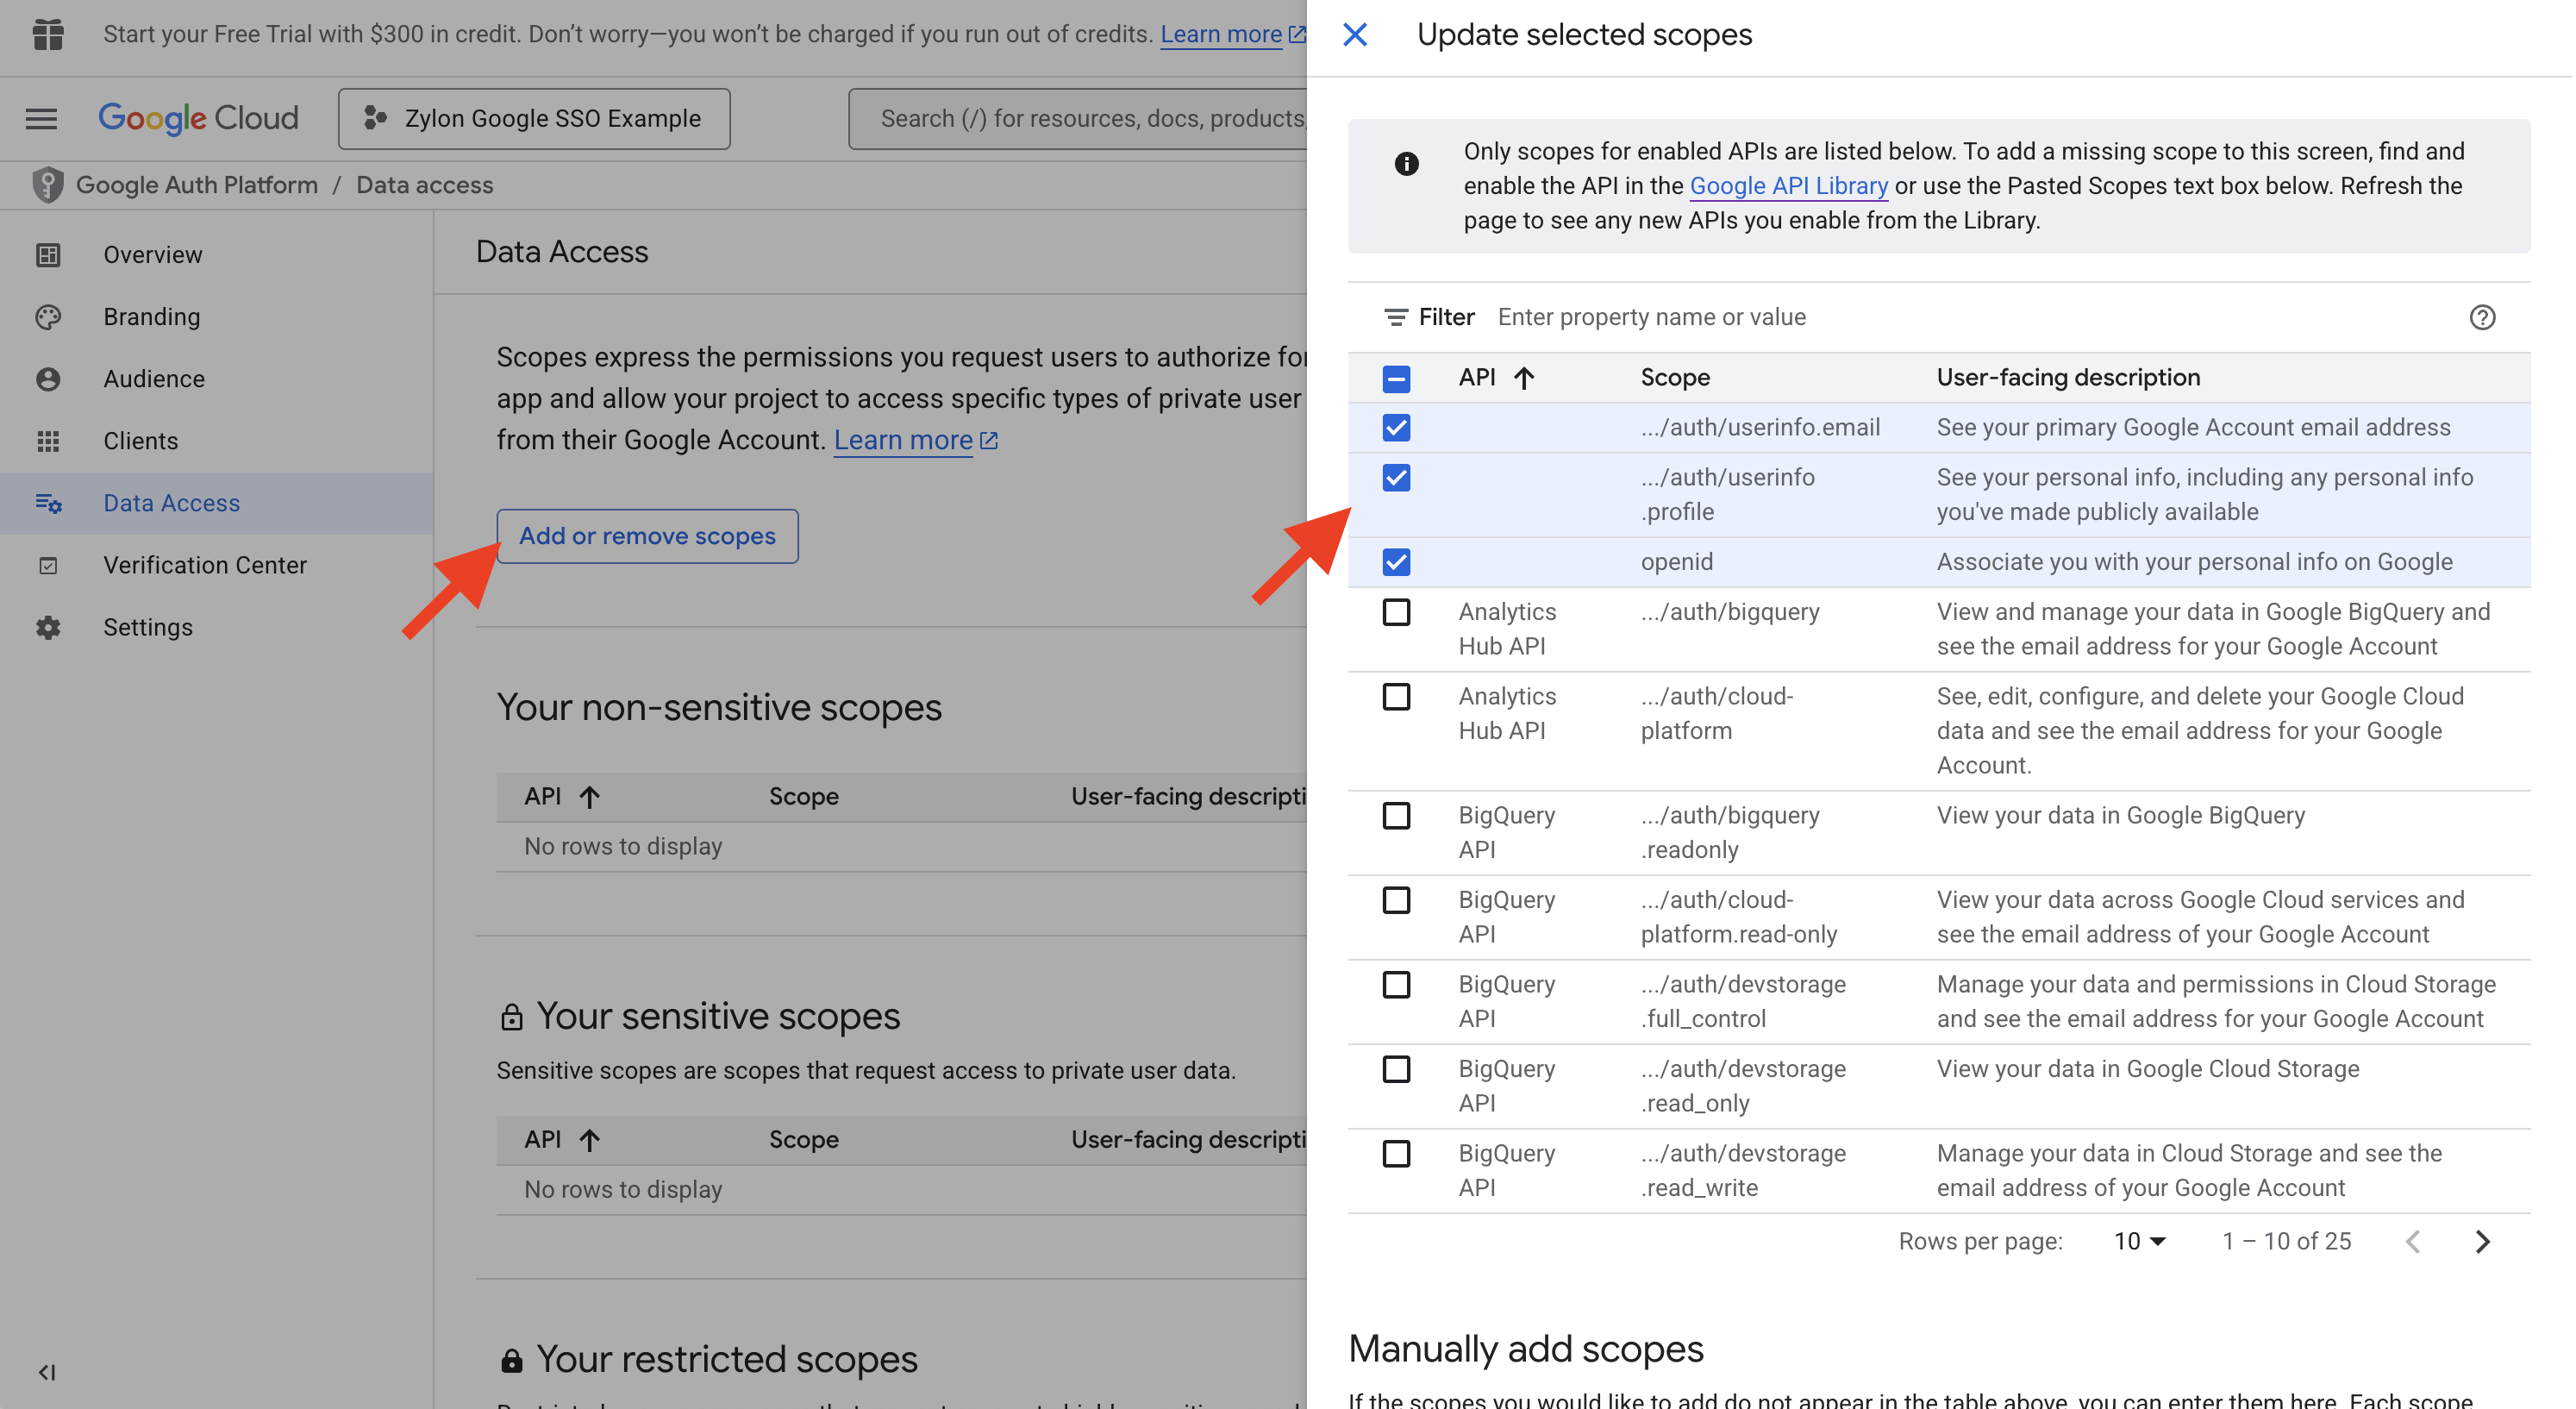Open the Google API Library link
The height and width of the screenshot is (1409, 2576).
coord(1788,186)
